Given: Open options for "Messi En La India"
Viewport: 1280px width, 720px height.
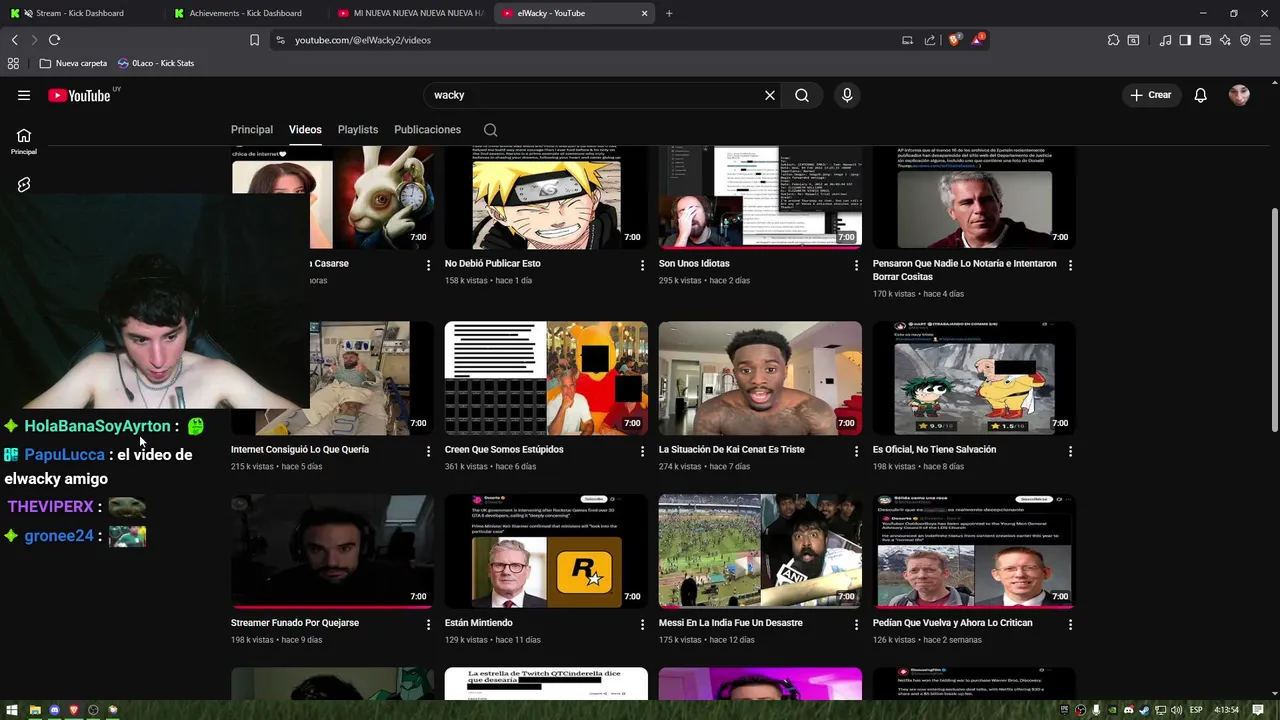Looking at the screenshot, I should pyautogui.click(x=856, y=624).
